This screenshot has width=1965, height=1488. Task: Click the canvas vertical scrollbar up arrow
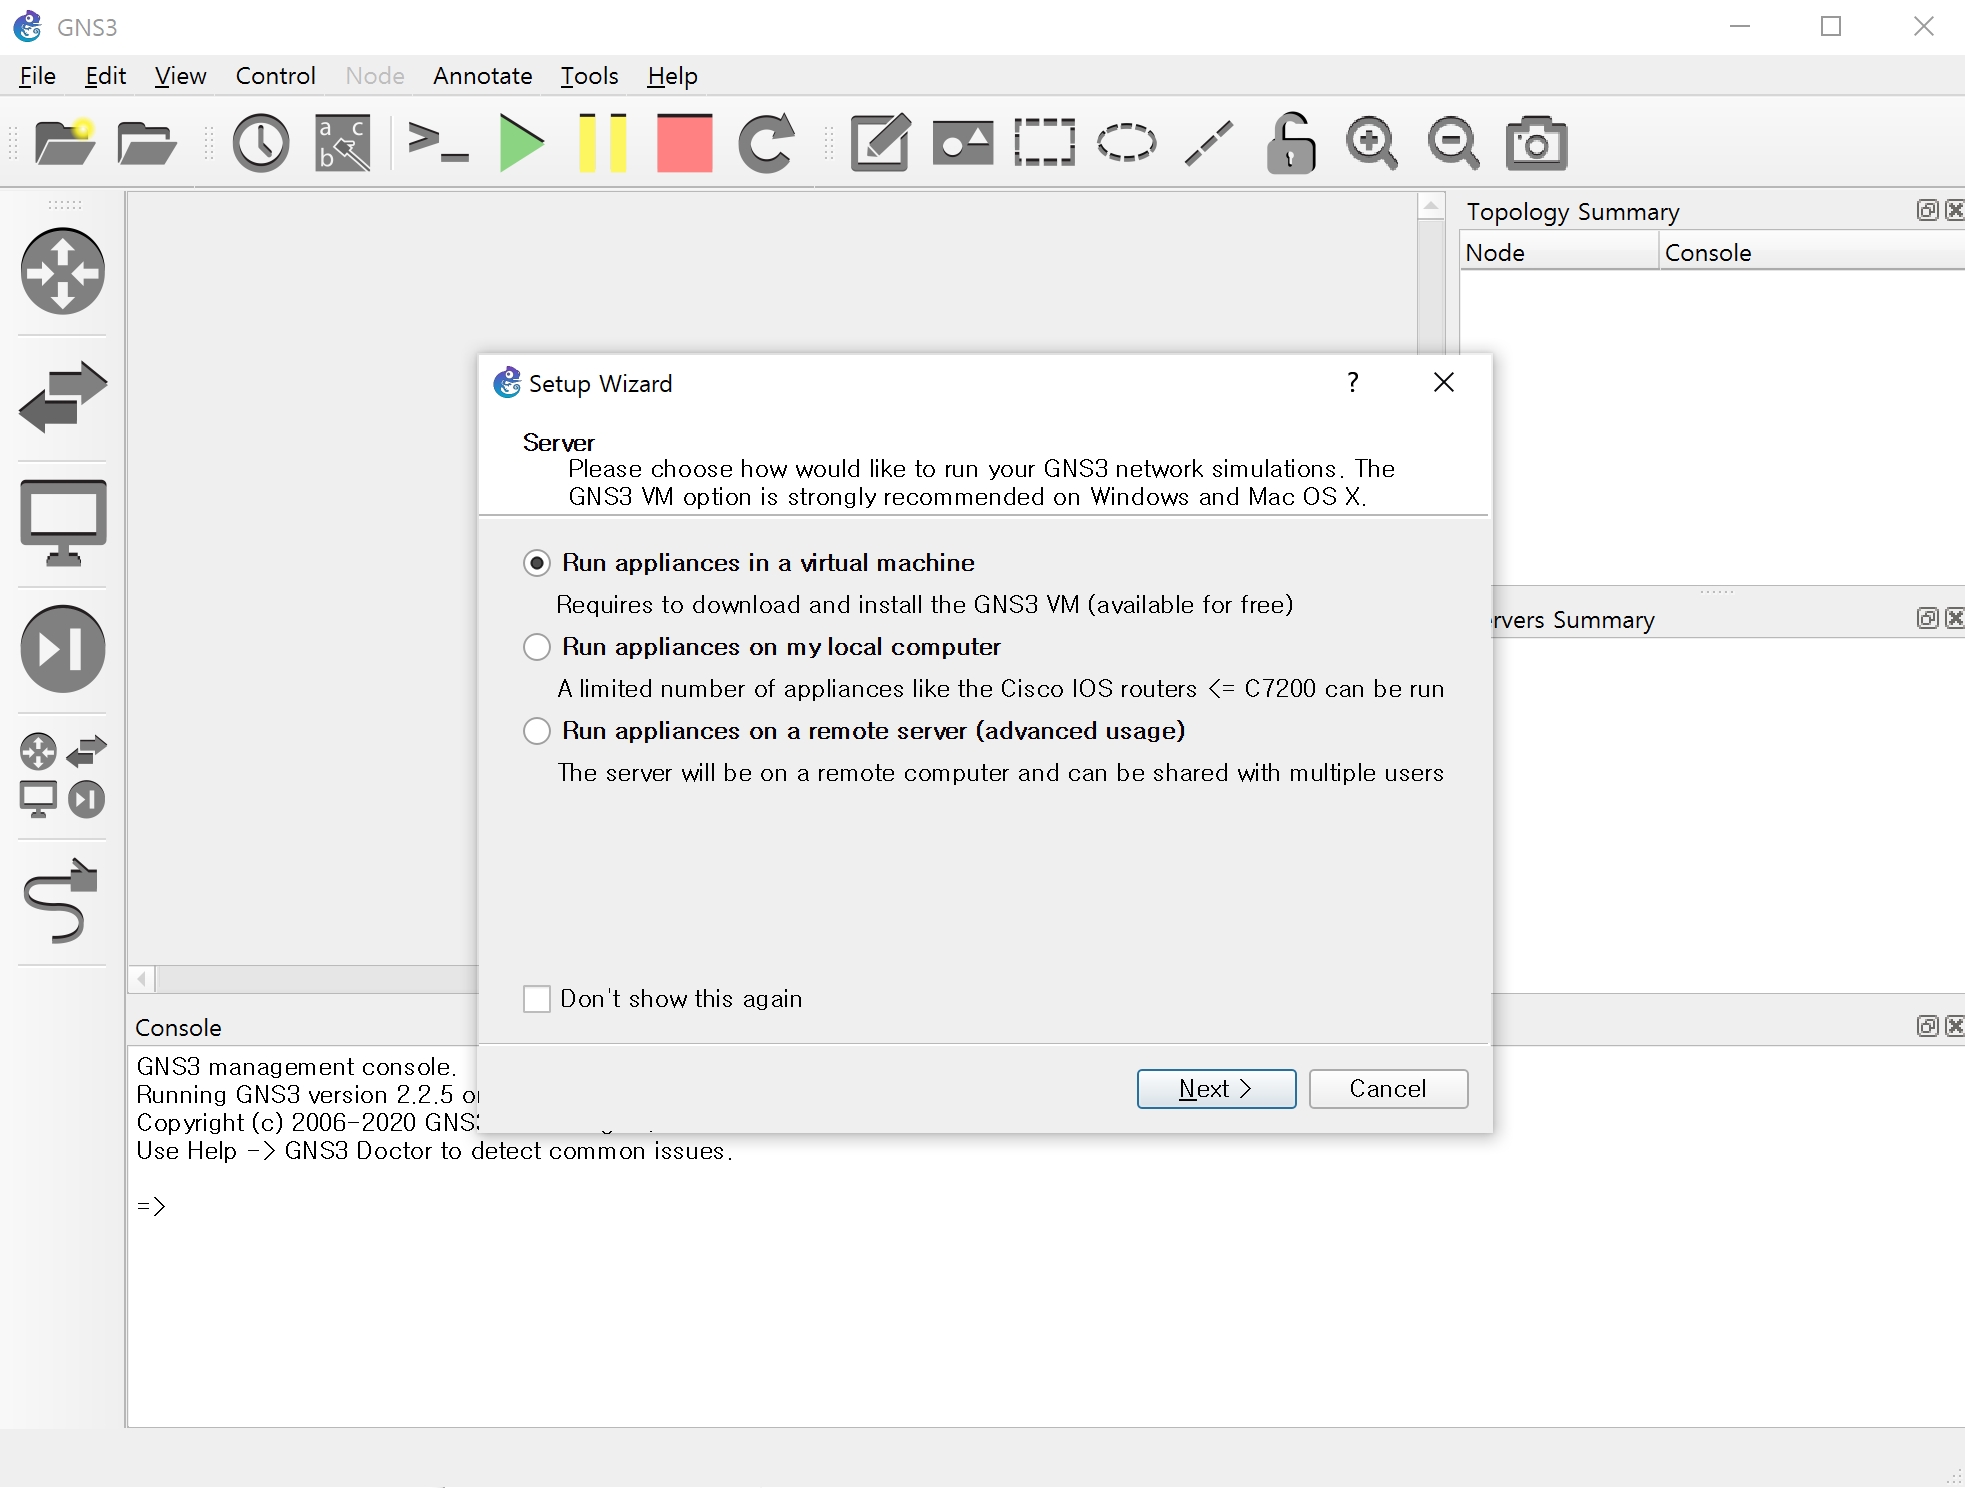pos(1431,206)
